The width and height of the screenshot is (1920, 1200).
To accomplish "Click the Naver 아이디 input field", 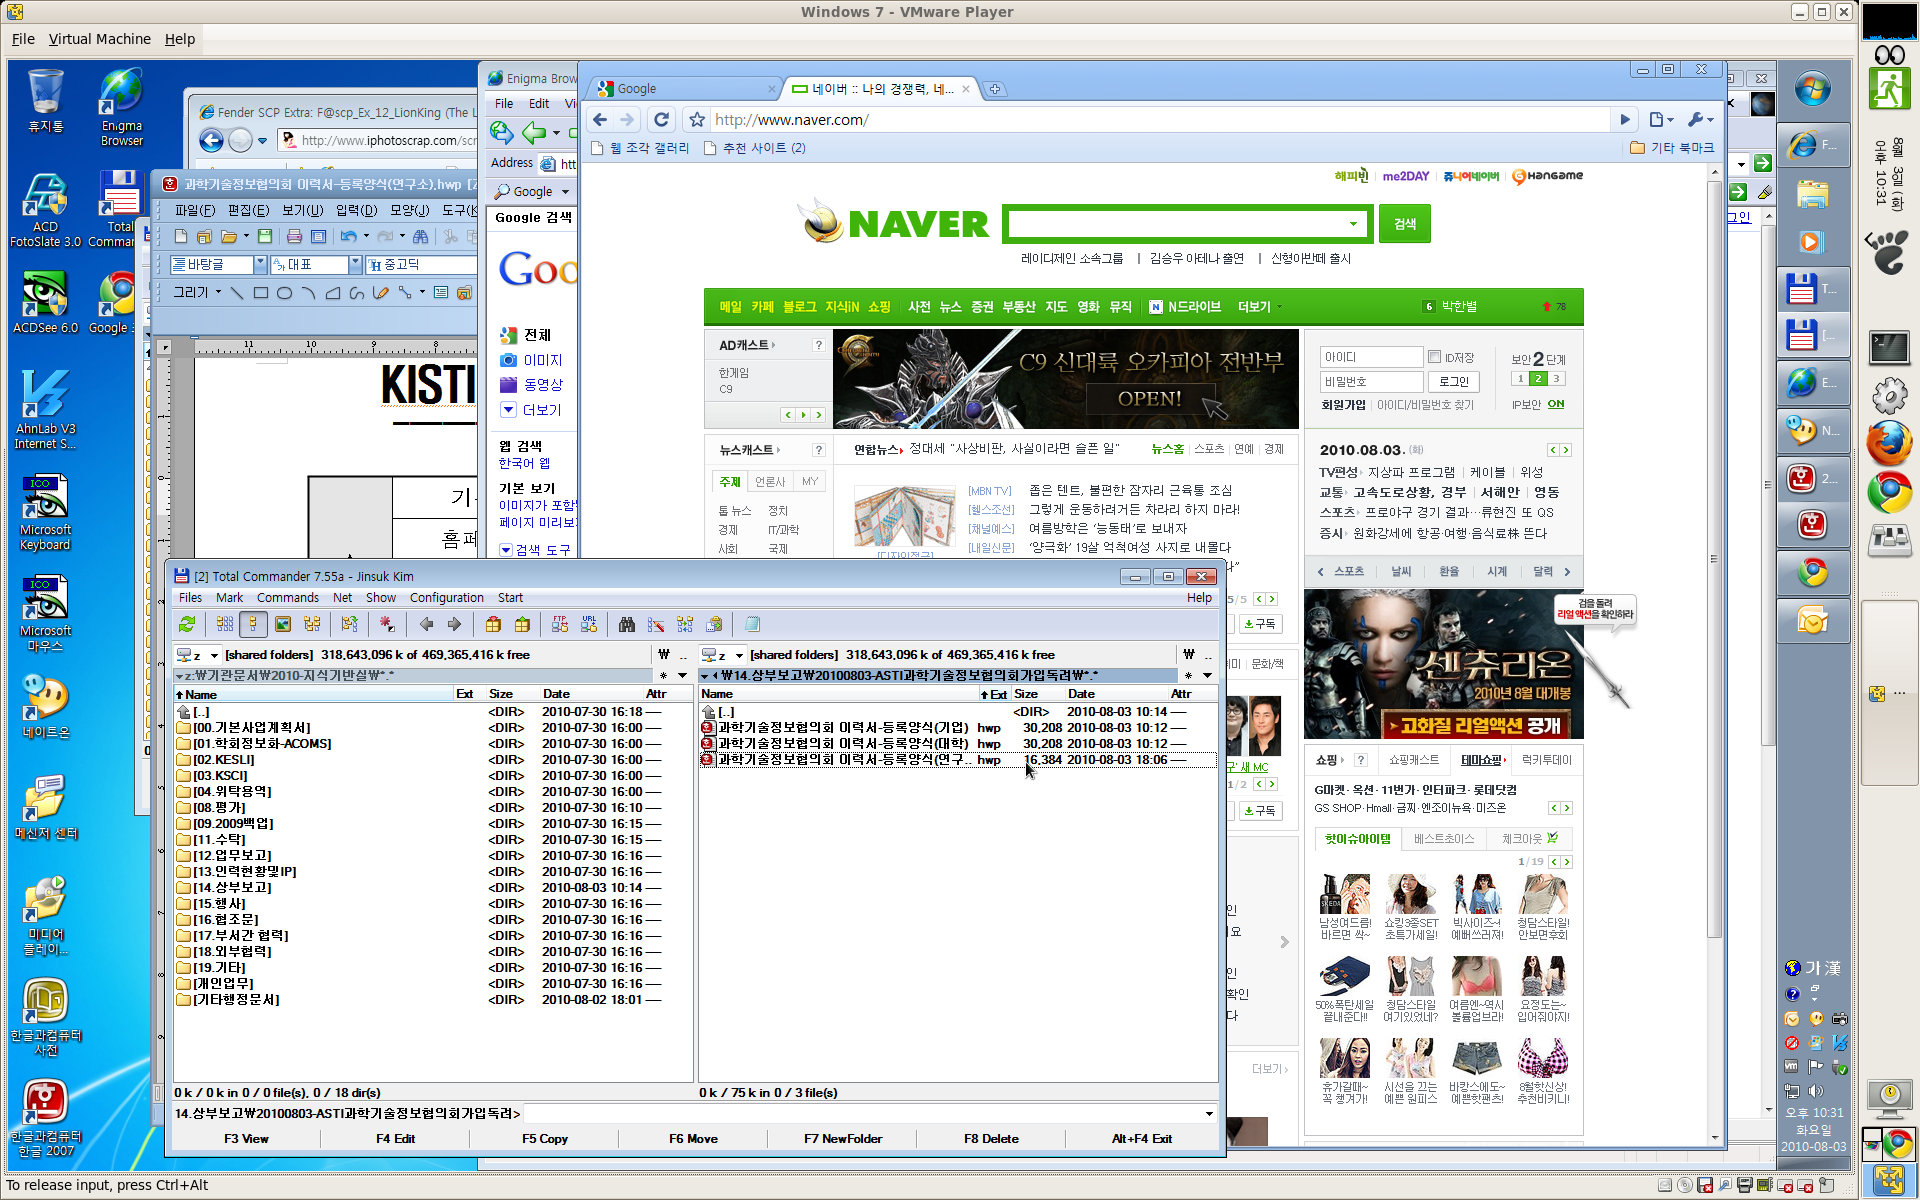I will [1371, 357].
